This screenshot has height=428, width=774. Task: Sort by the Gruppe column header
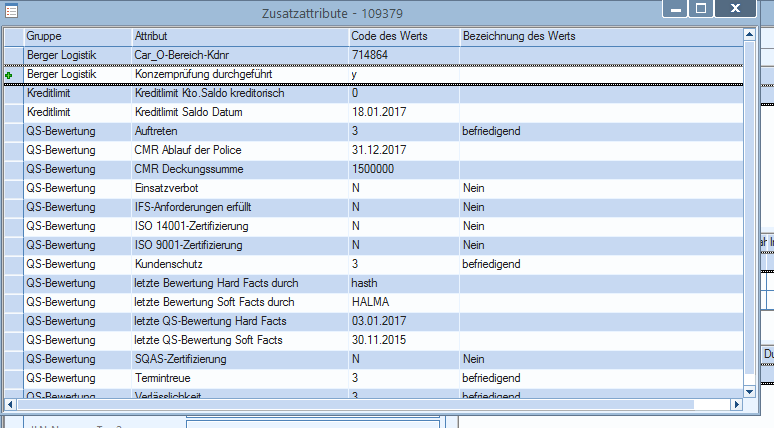[x=77, y=36]
